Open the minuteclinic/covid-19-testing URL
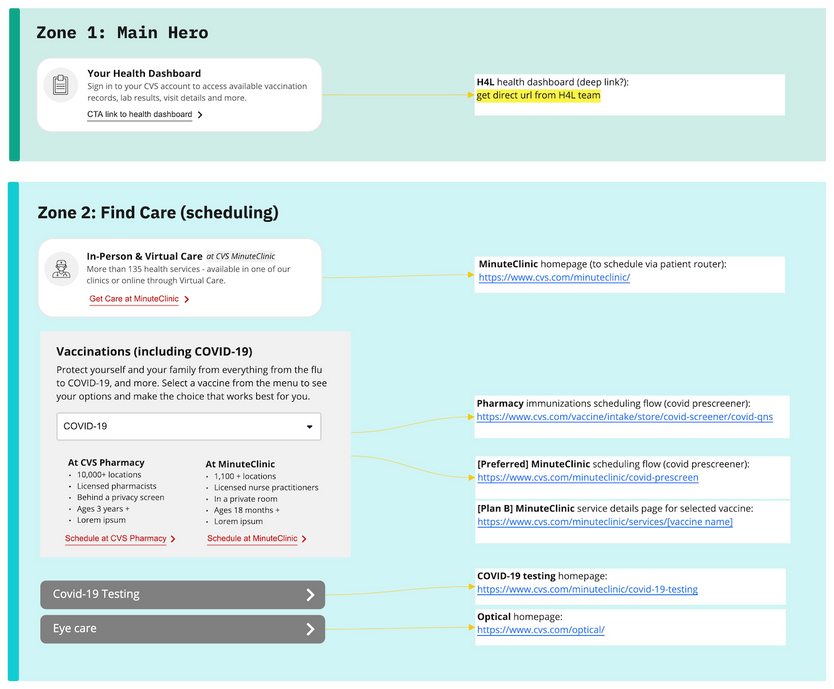This screenshot has height=689, width=834. coord(587,589)
